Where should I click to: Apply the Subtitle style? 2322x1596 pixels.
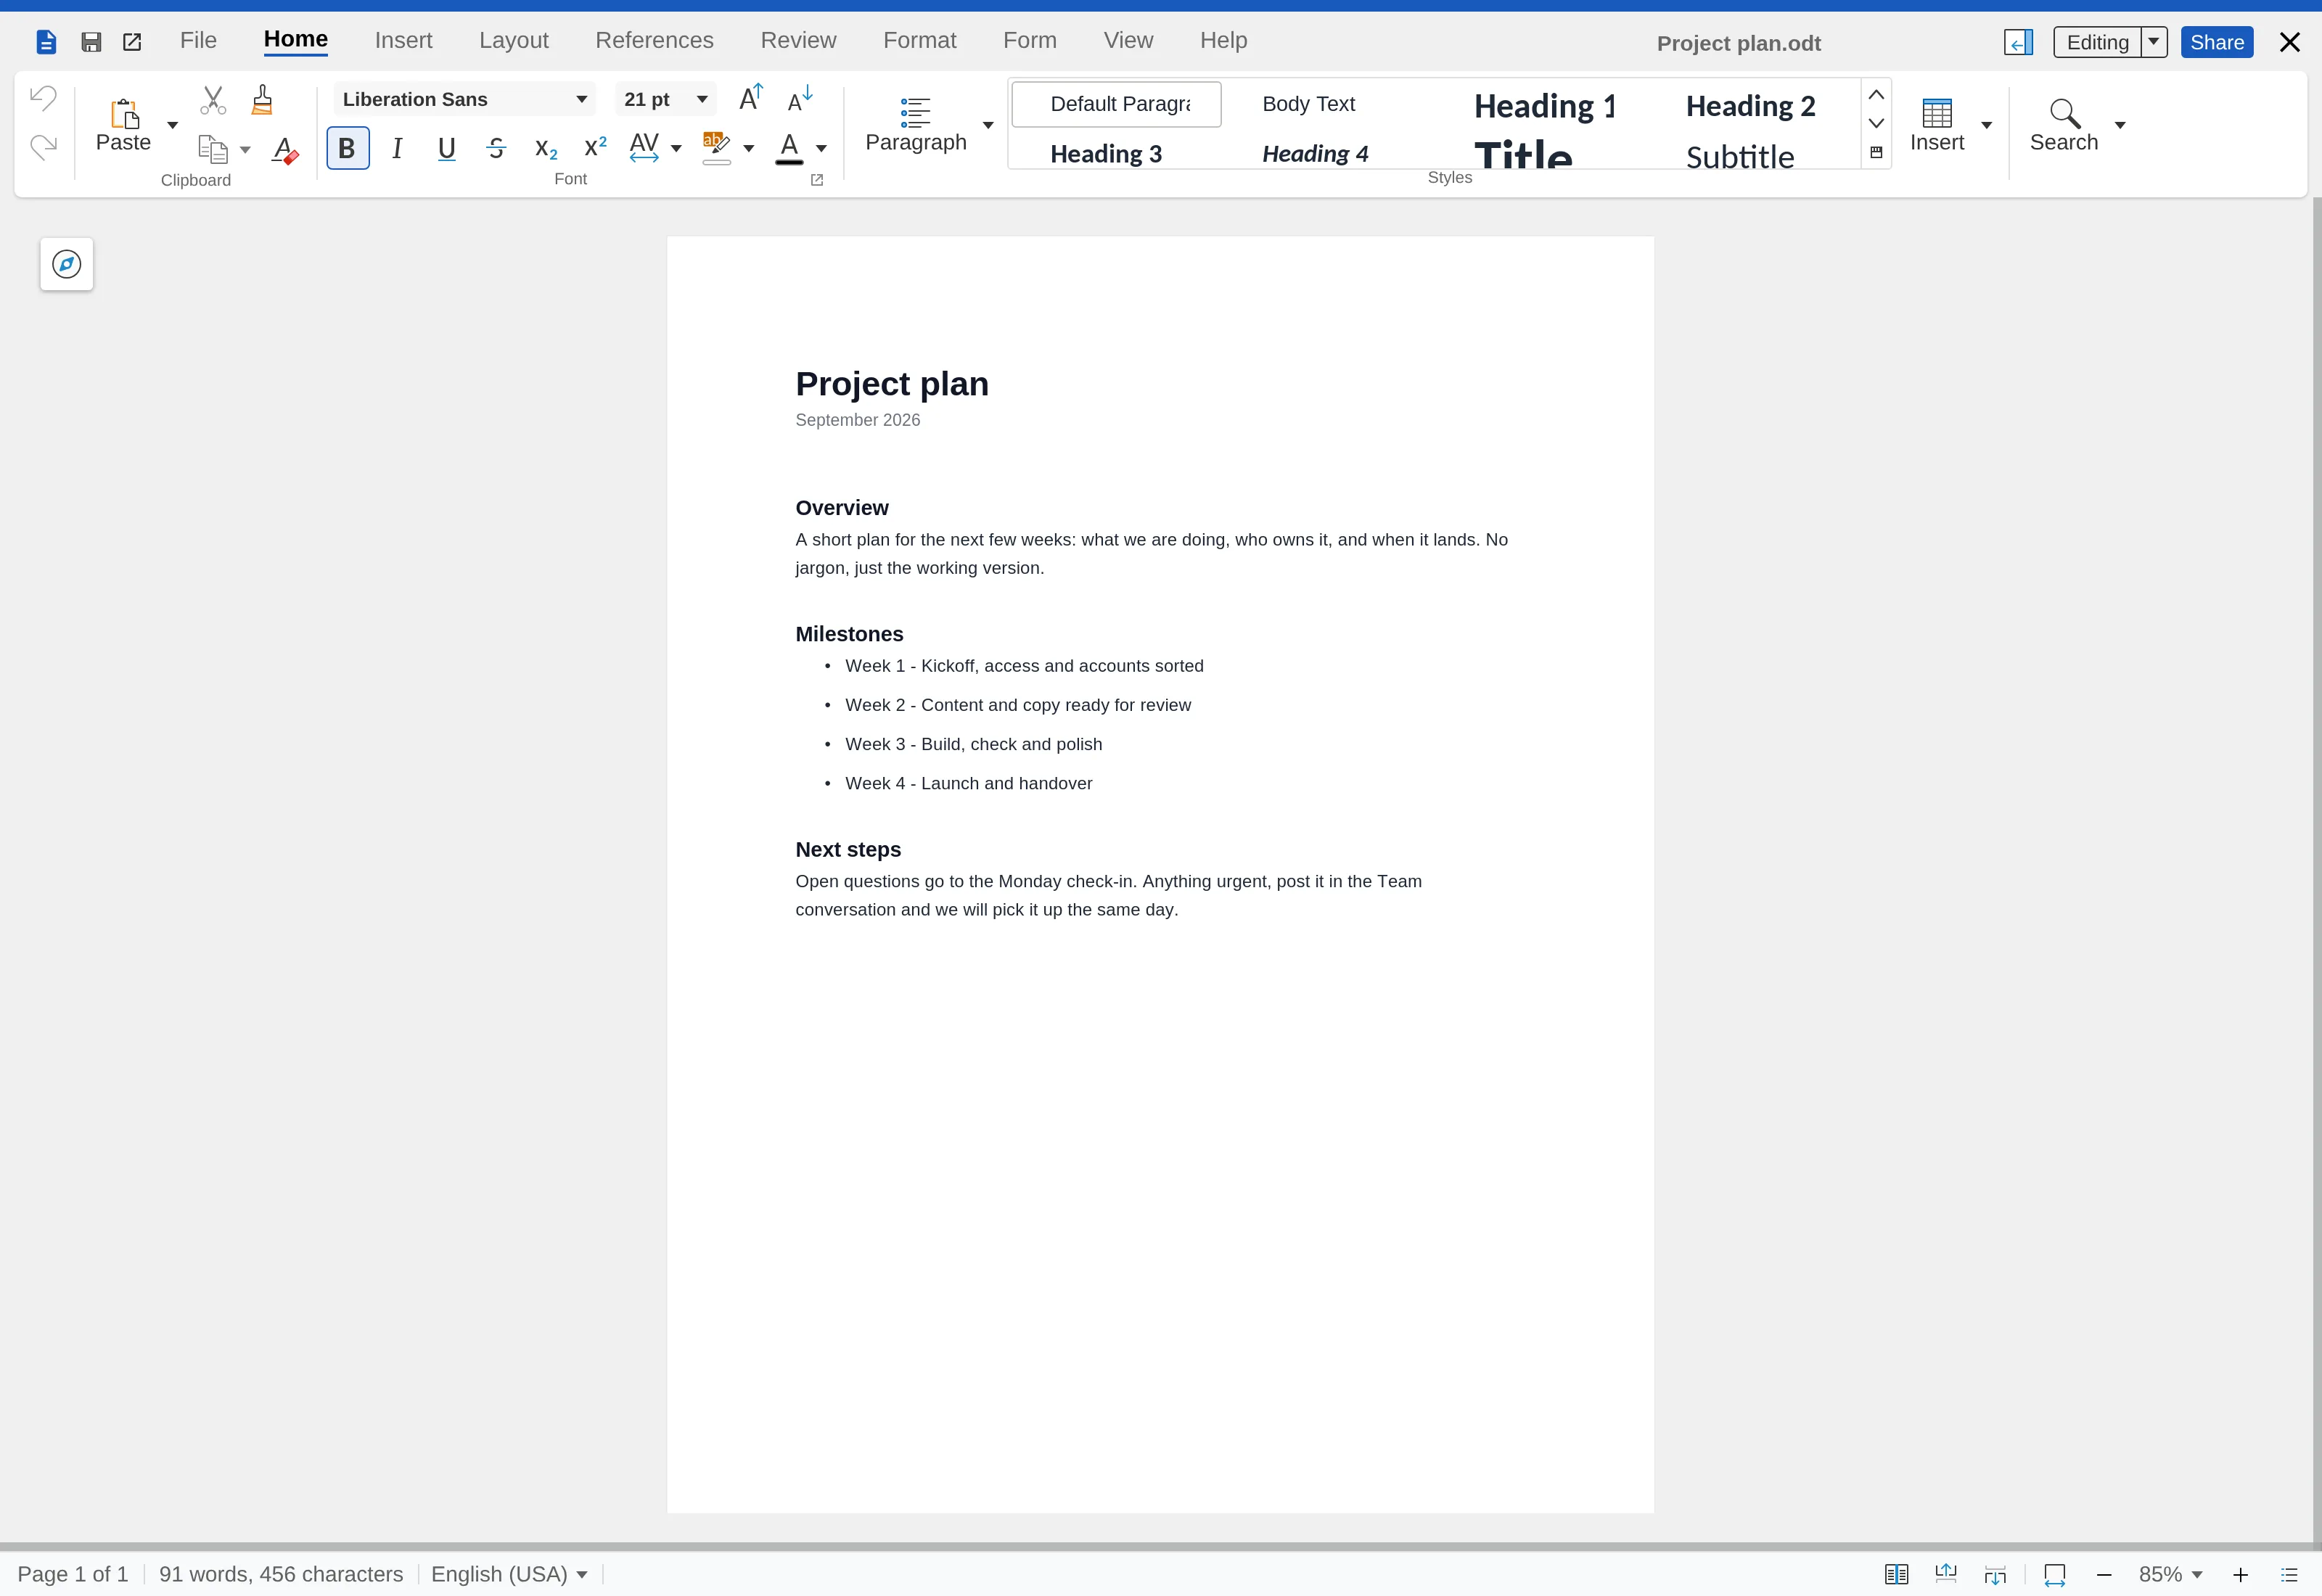tap(1740, 156)
